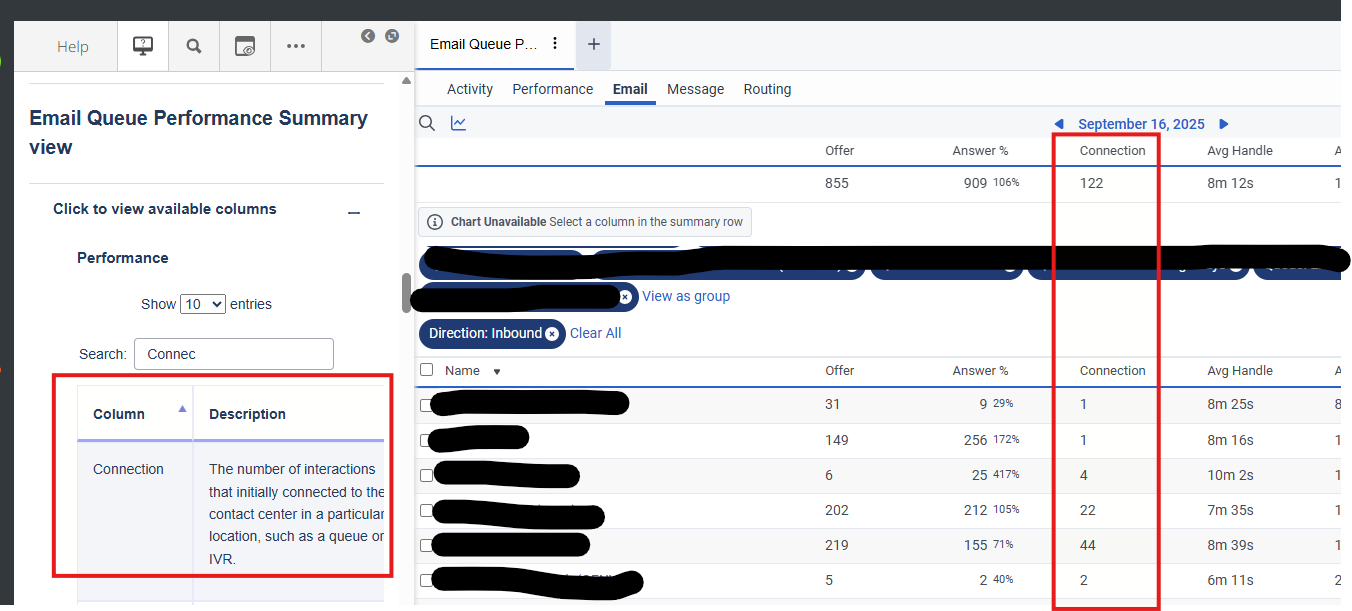Open the Email Queue tab kebab menu
The height and width of the screenshot is (611, 1352).
pyautogui.click(x=556, y=44)
